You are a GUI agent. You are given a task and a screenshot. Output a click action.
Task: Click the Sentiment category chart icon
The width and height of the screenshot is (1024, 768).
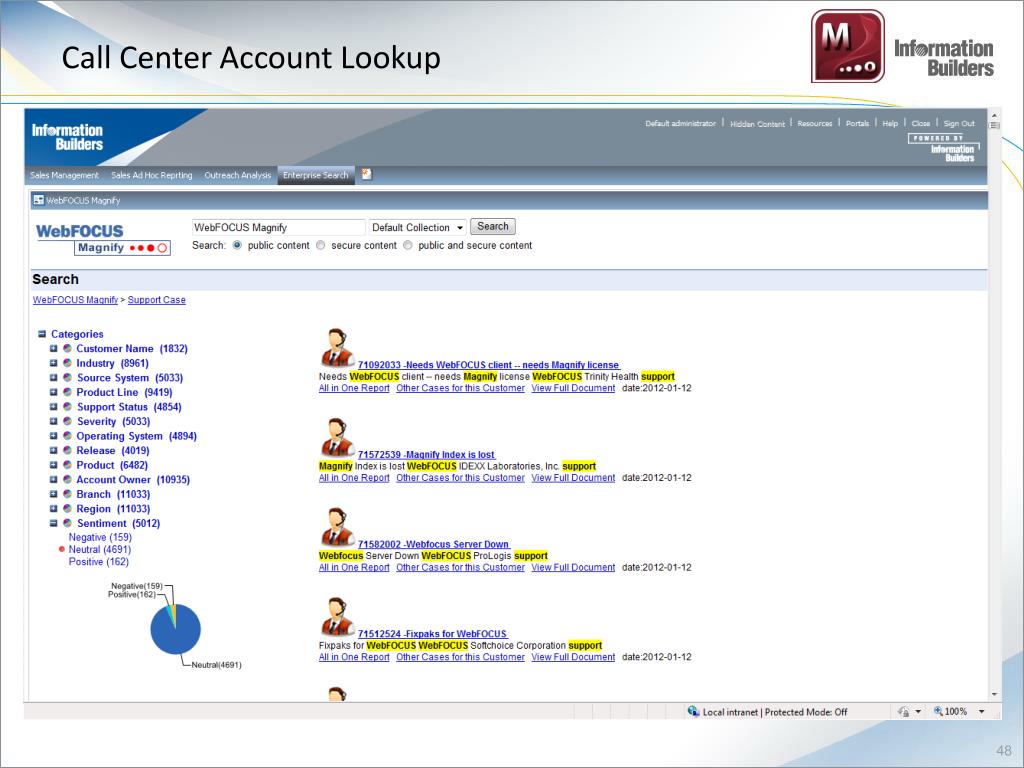[67, 523]
